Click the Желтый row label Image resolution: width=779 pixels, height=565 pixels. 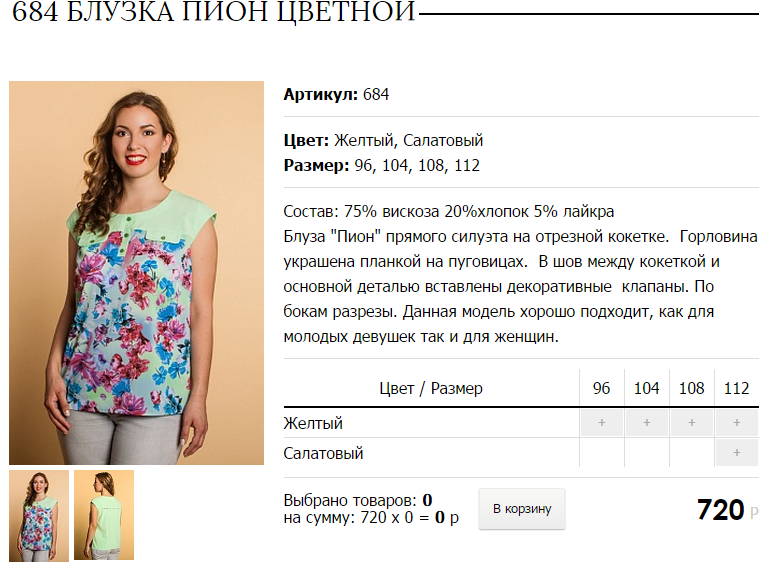pos(313,423)
